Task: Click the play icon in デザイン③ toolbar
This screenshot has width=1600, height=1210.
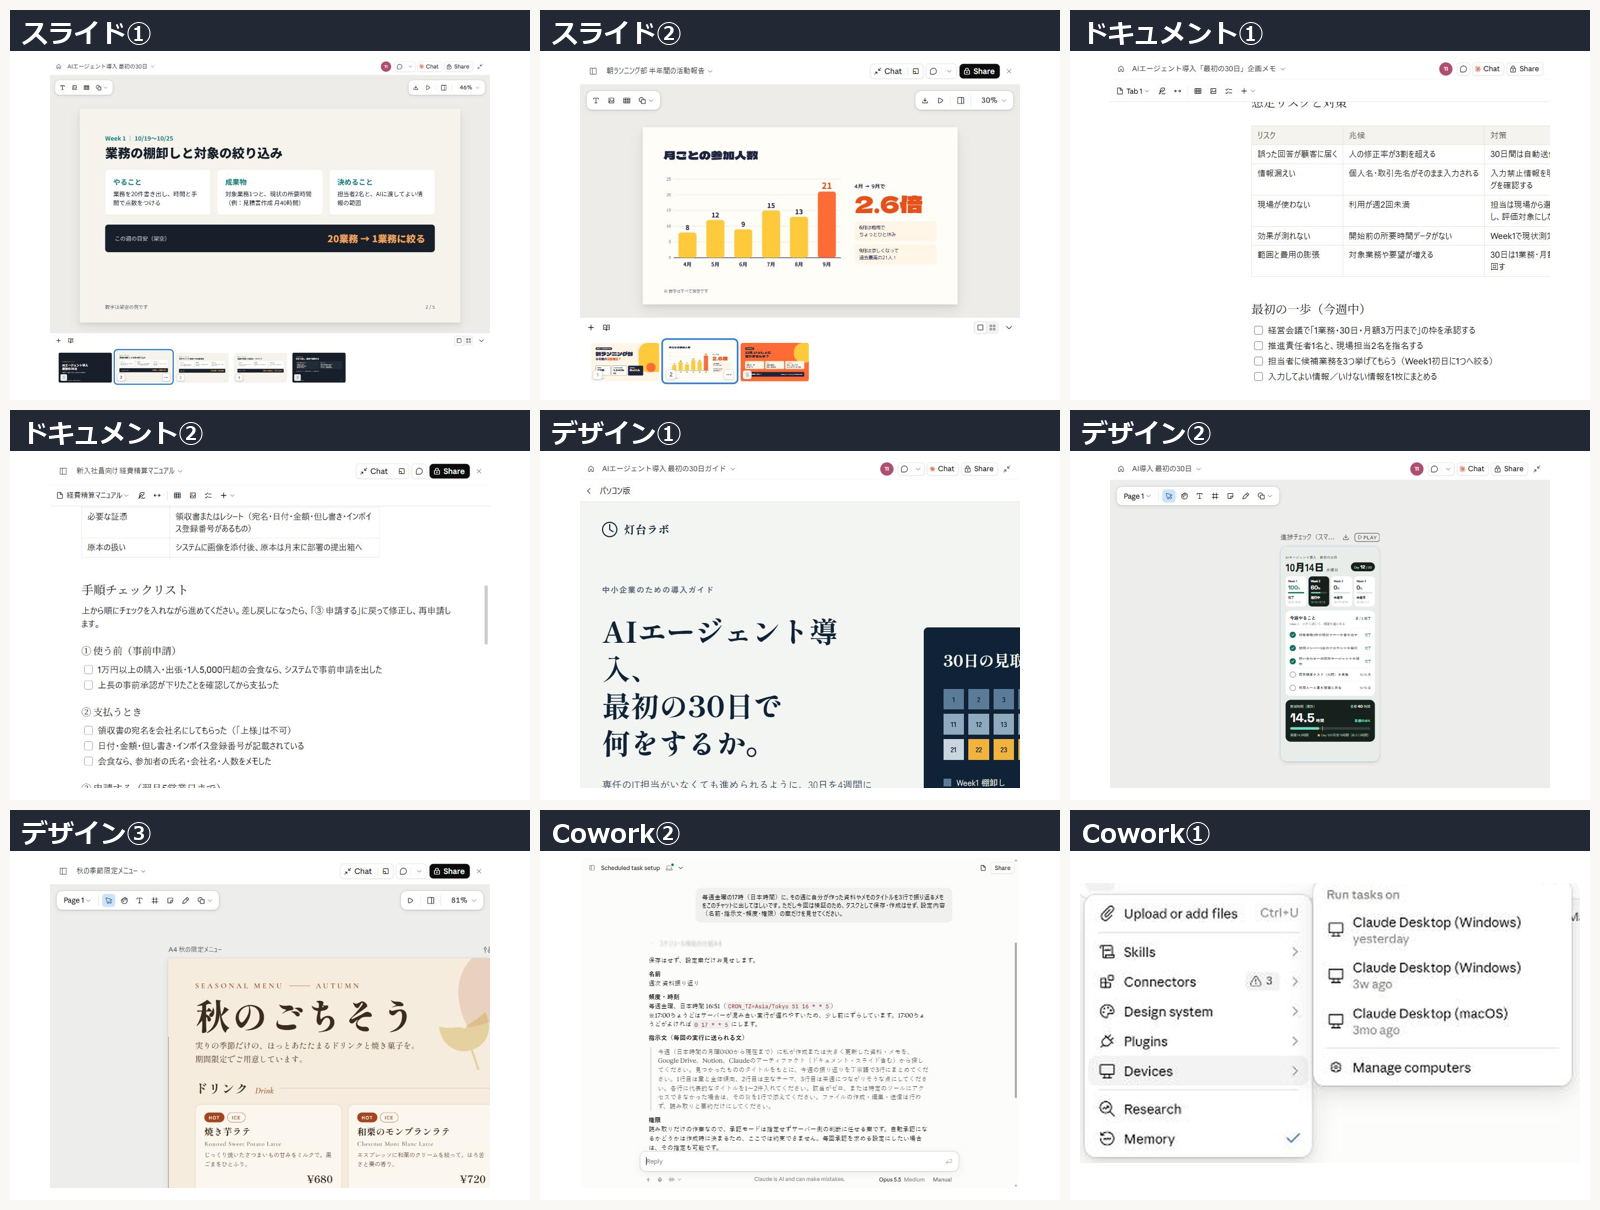Action: [410, 900]
